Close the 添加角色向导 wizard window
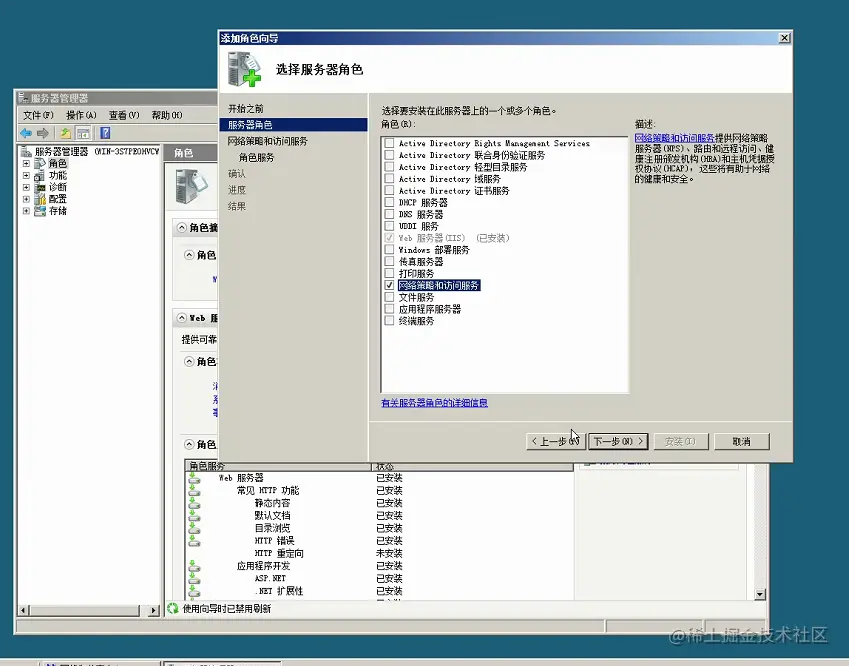Image resolution: width=849 pixels, height=666 pixels. coord(784,38)
